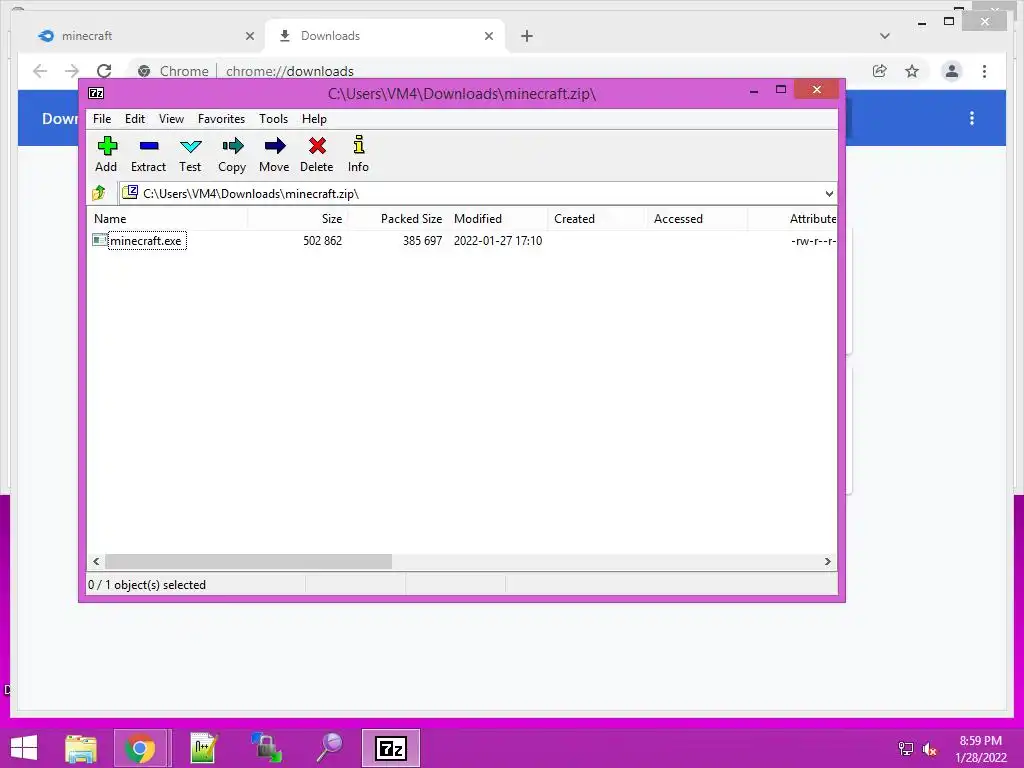This screenshot has height=768, width=1024.
Task: Click the 502 862 size value
Action: tap(323, 240)
